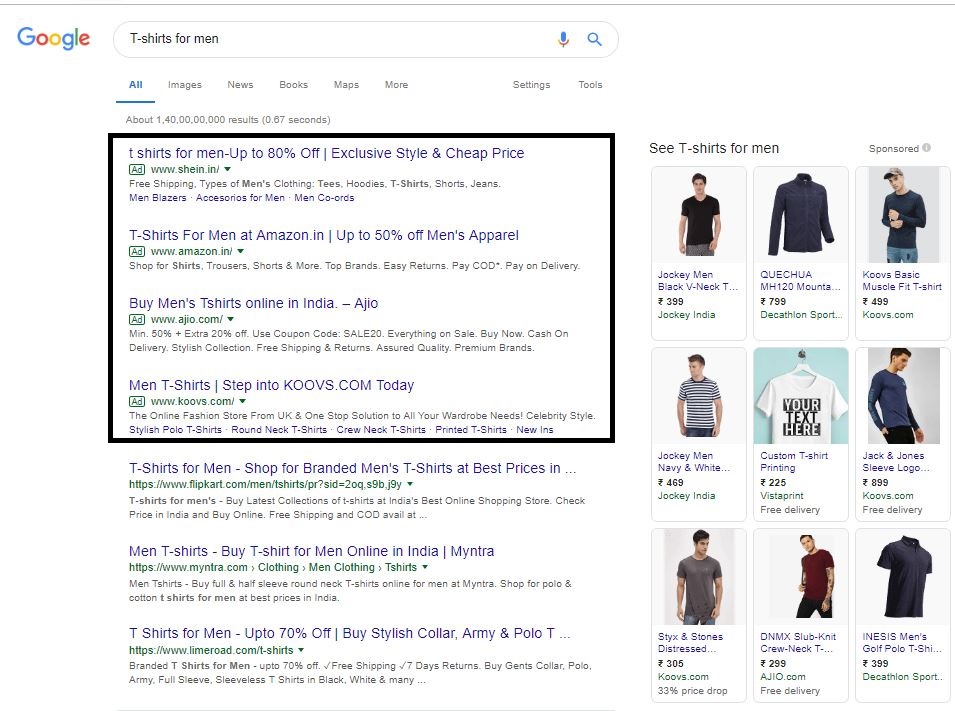Open the Koovs Basic Muscle Fit T-shirt image
The width and height of the screenshot is (955, 711).
903,214
